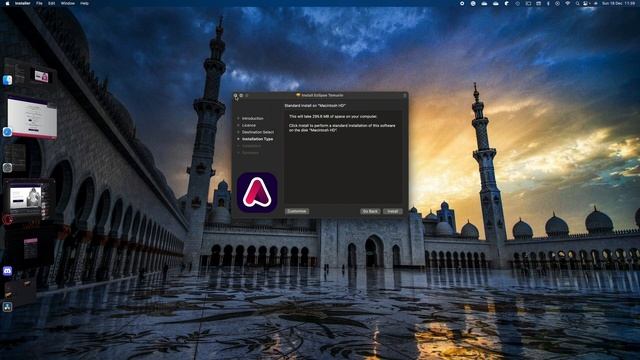The height and width of the screenshot is (360, 640).
Task: Open the Wi-Fi status menu
Action: pos(567,3)
